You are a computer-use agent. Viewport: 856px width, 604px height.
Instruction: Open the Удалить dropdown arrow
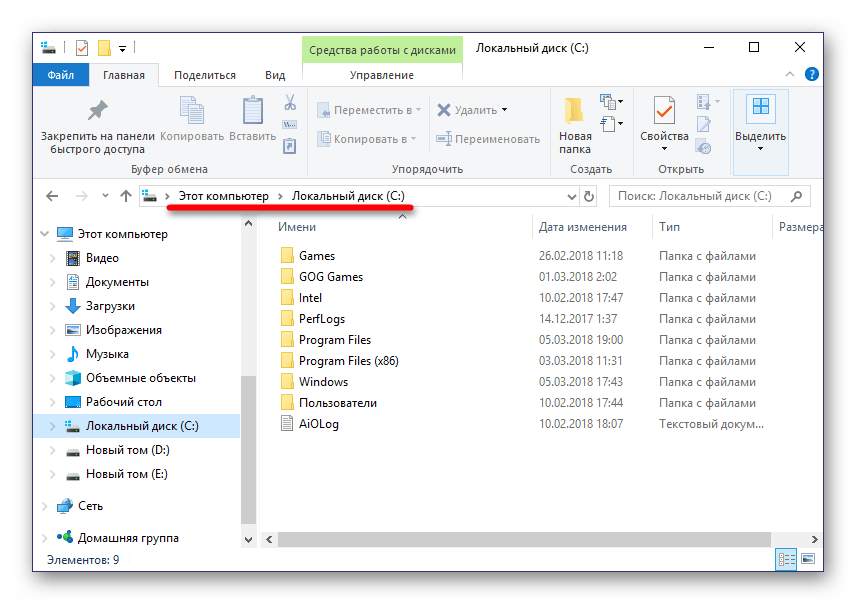click(x=504, y=110)
